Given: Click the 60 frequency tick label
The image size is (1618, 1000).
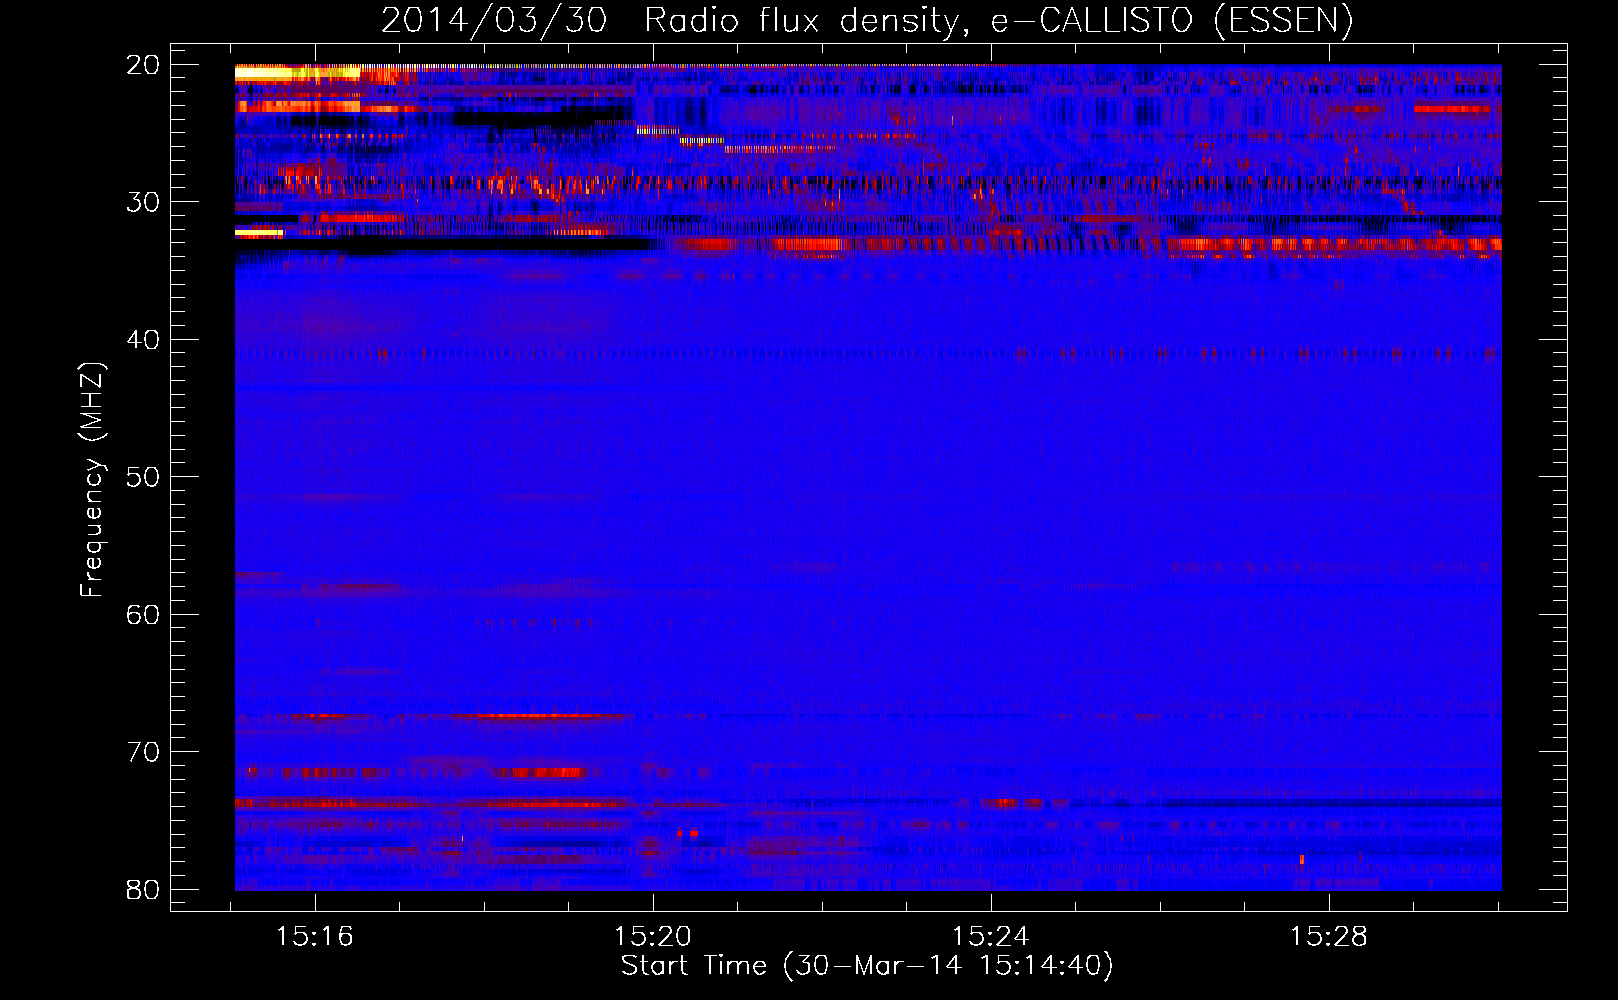Looking at the screenshot, I should (x=143, y=614).
